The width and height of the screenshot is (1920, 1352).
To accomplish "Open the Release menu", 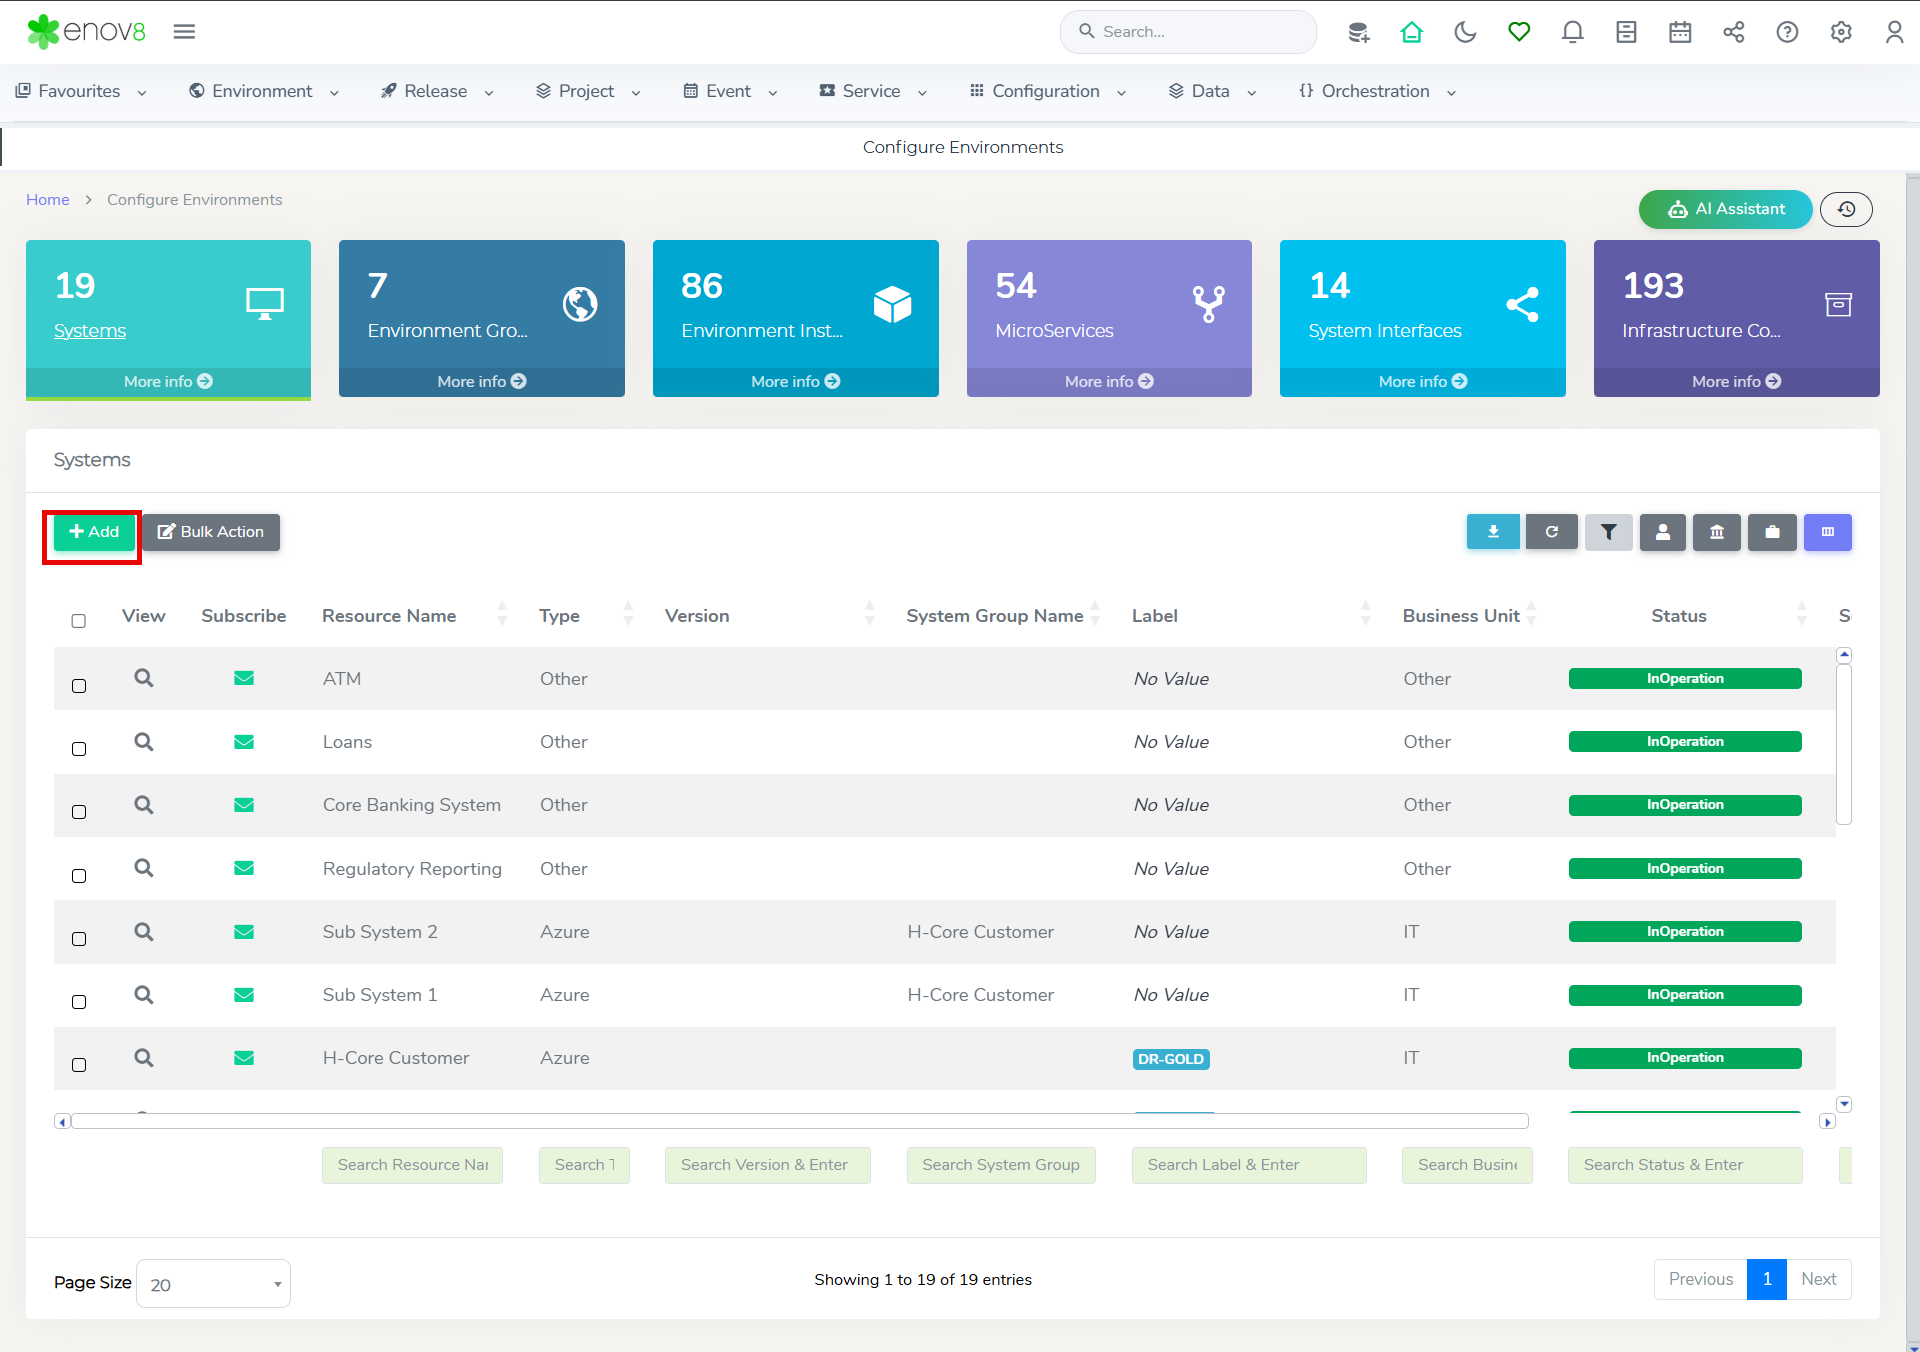I will [436, 91].
